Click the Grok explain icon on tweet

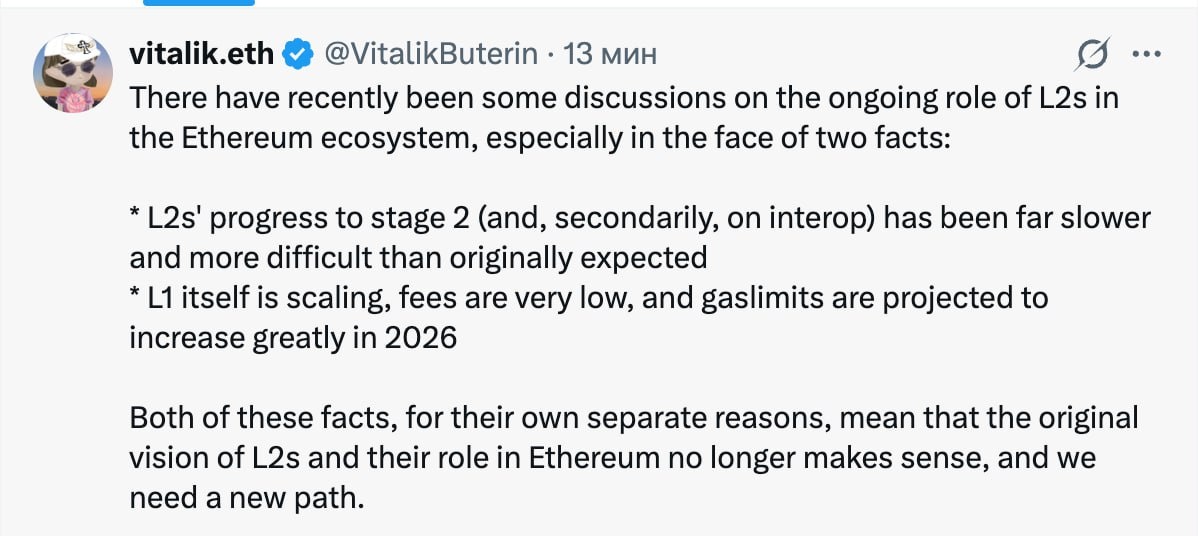click(x=1095, y=55)
